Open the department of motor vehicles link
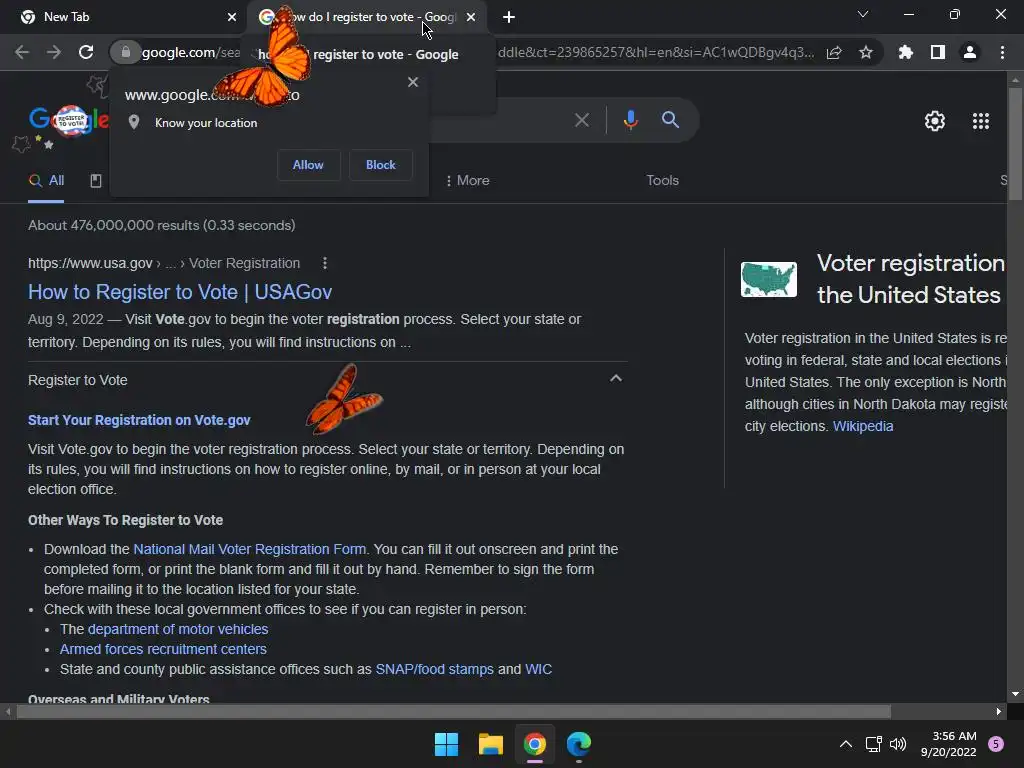The height and width of the screenshot is (768, 1024). (178, 630)
